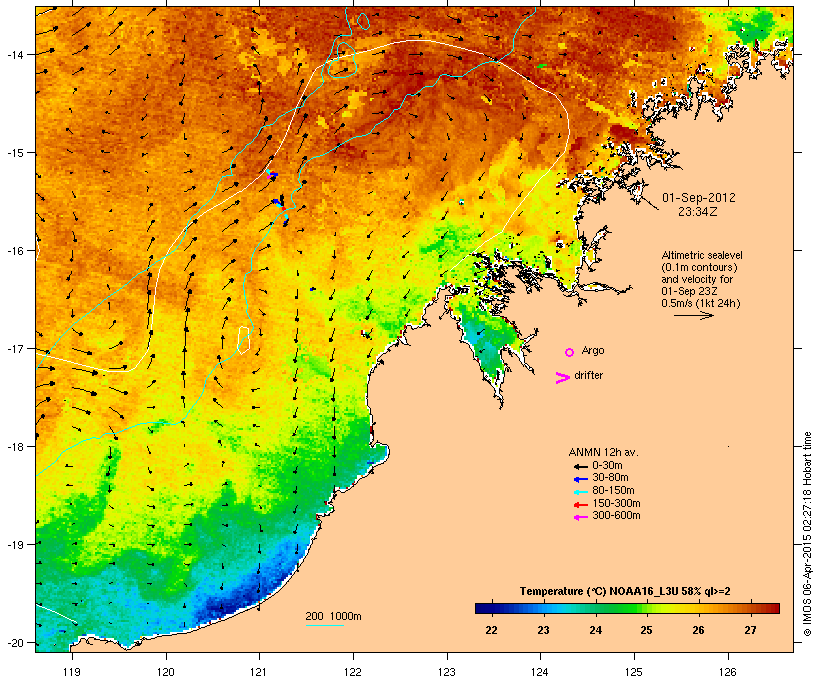Click the latitude label -16

pos(15,251)
